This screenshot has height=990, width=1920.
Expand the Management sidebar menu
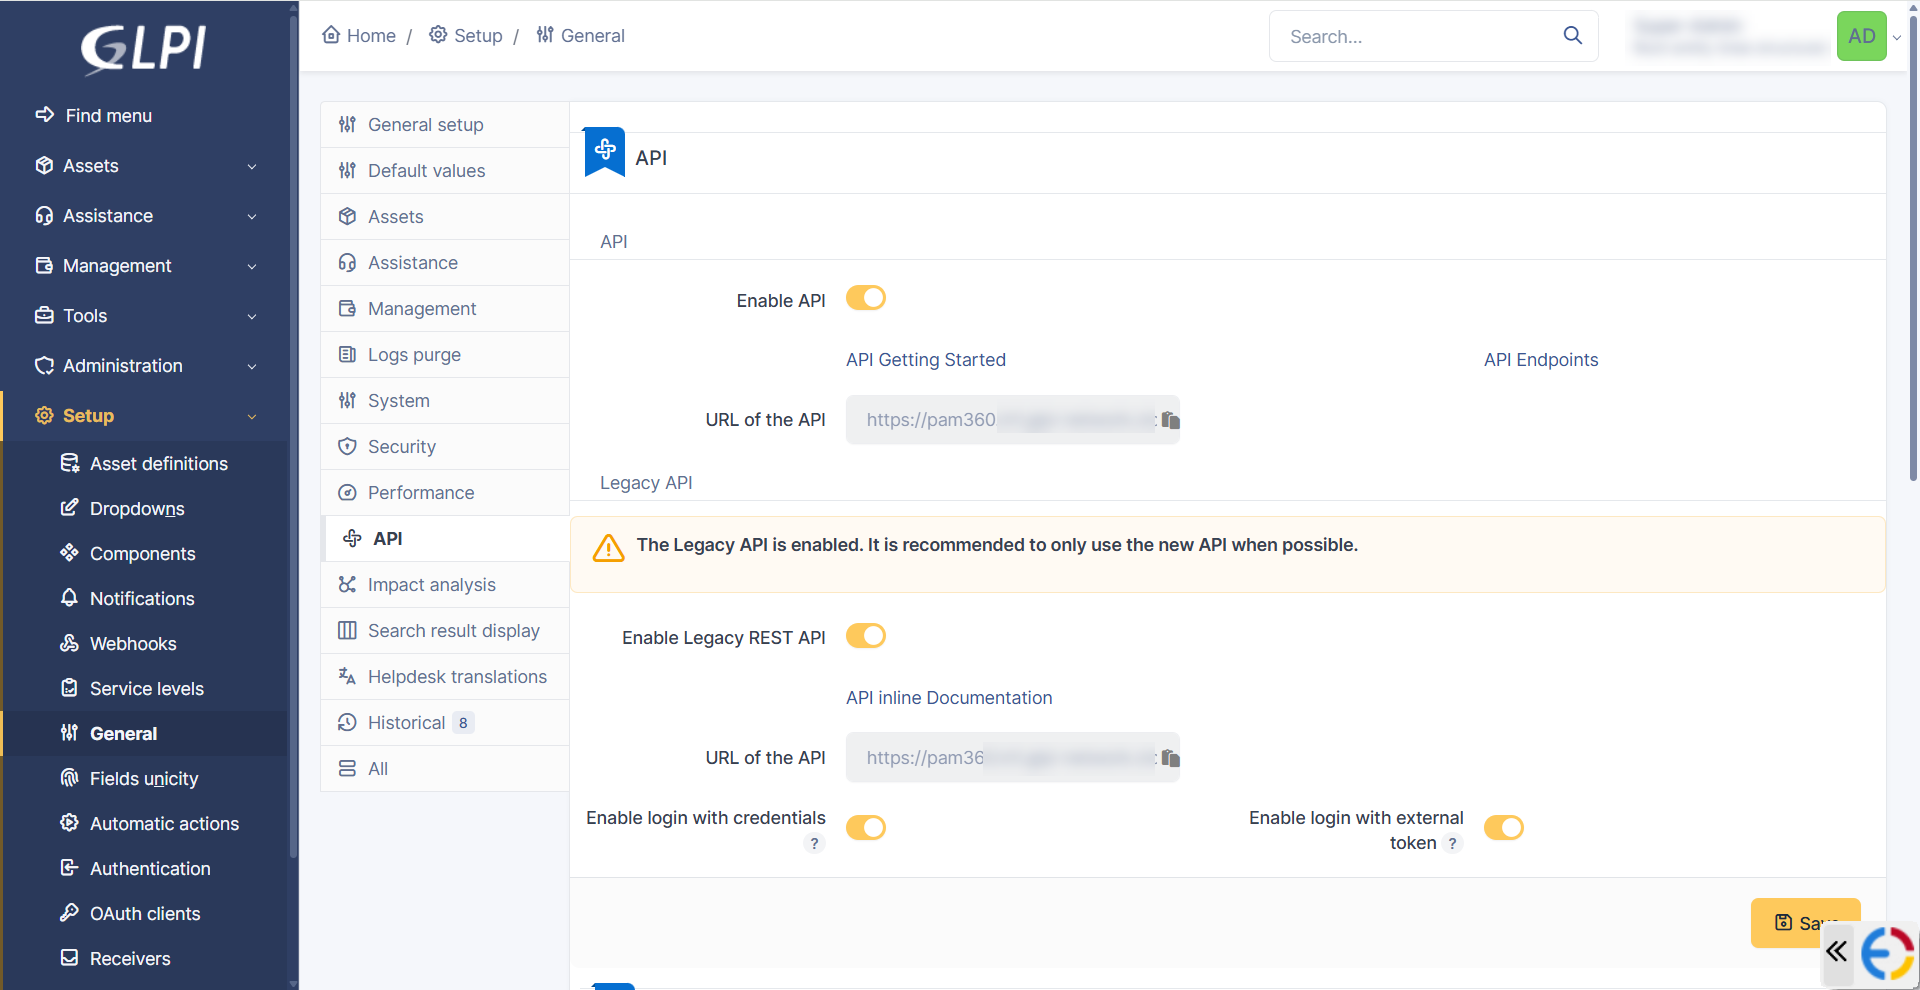coord(145,266)
